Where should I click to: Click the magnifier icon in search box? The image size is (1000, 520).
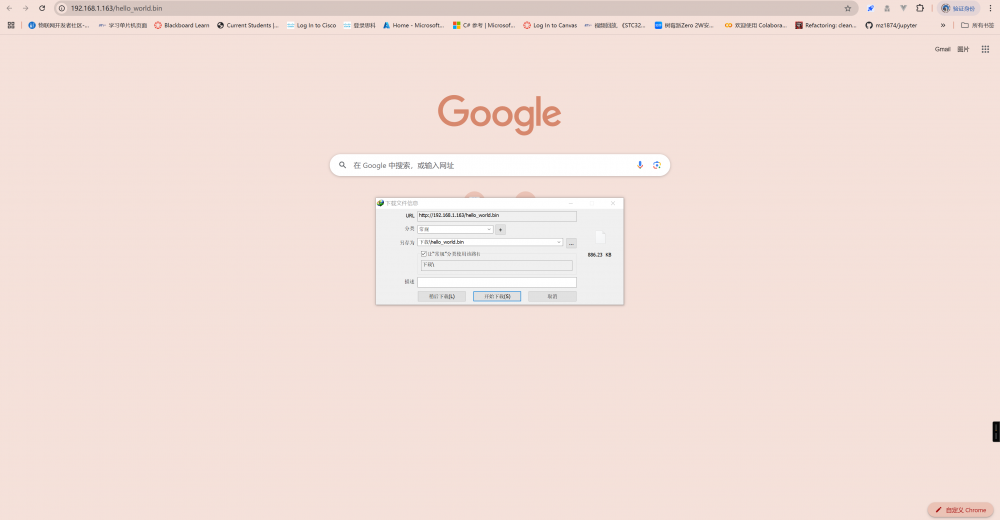(x=342, y=165)
